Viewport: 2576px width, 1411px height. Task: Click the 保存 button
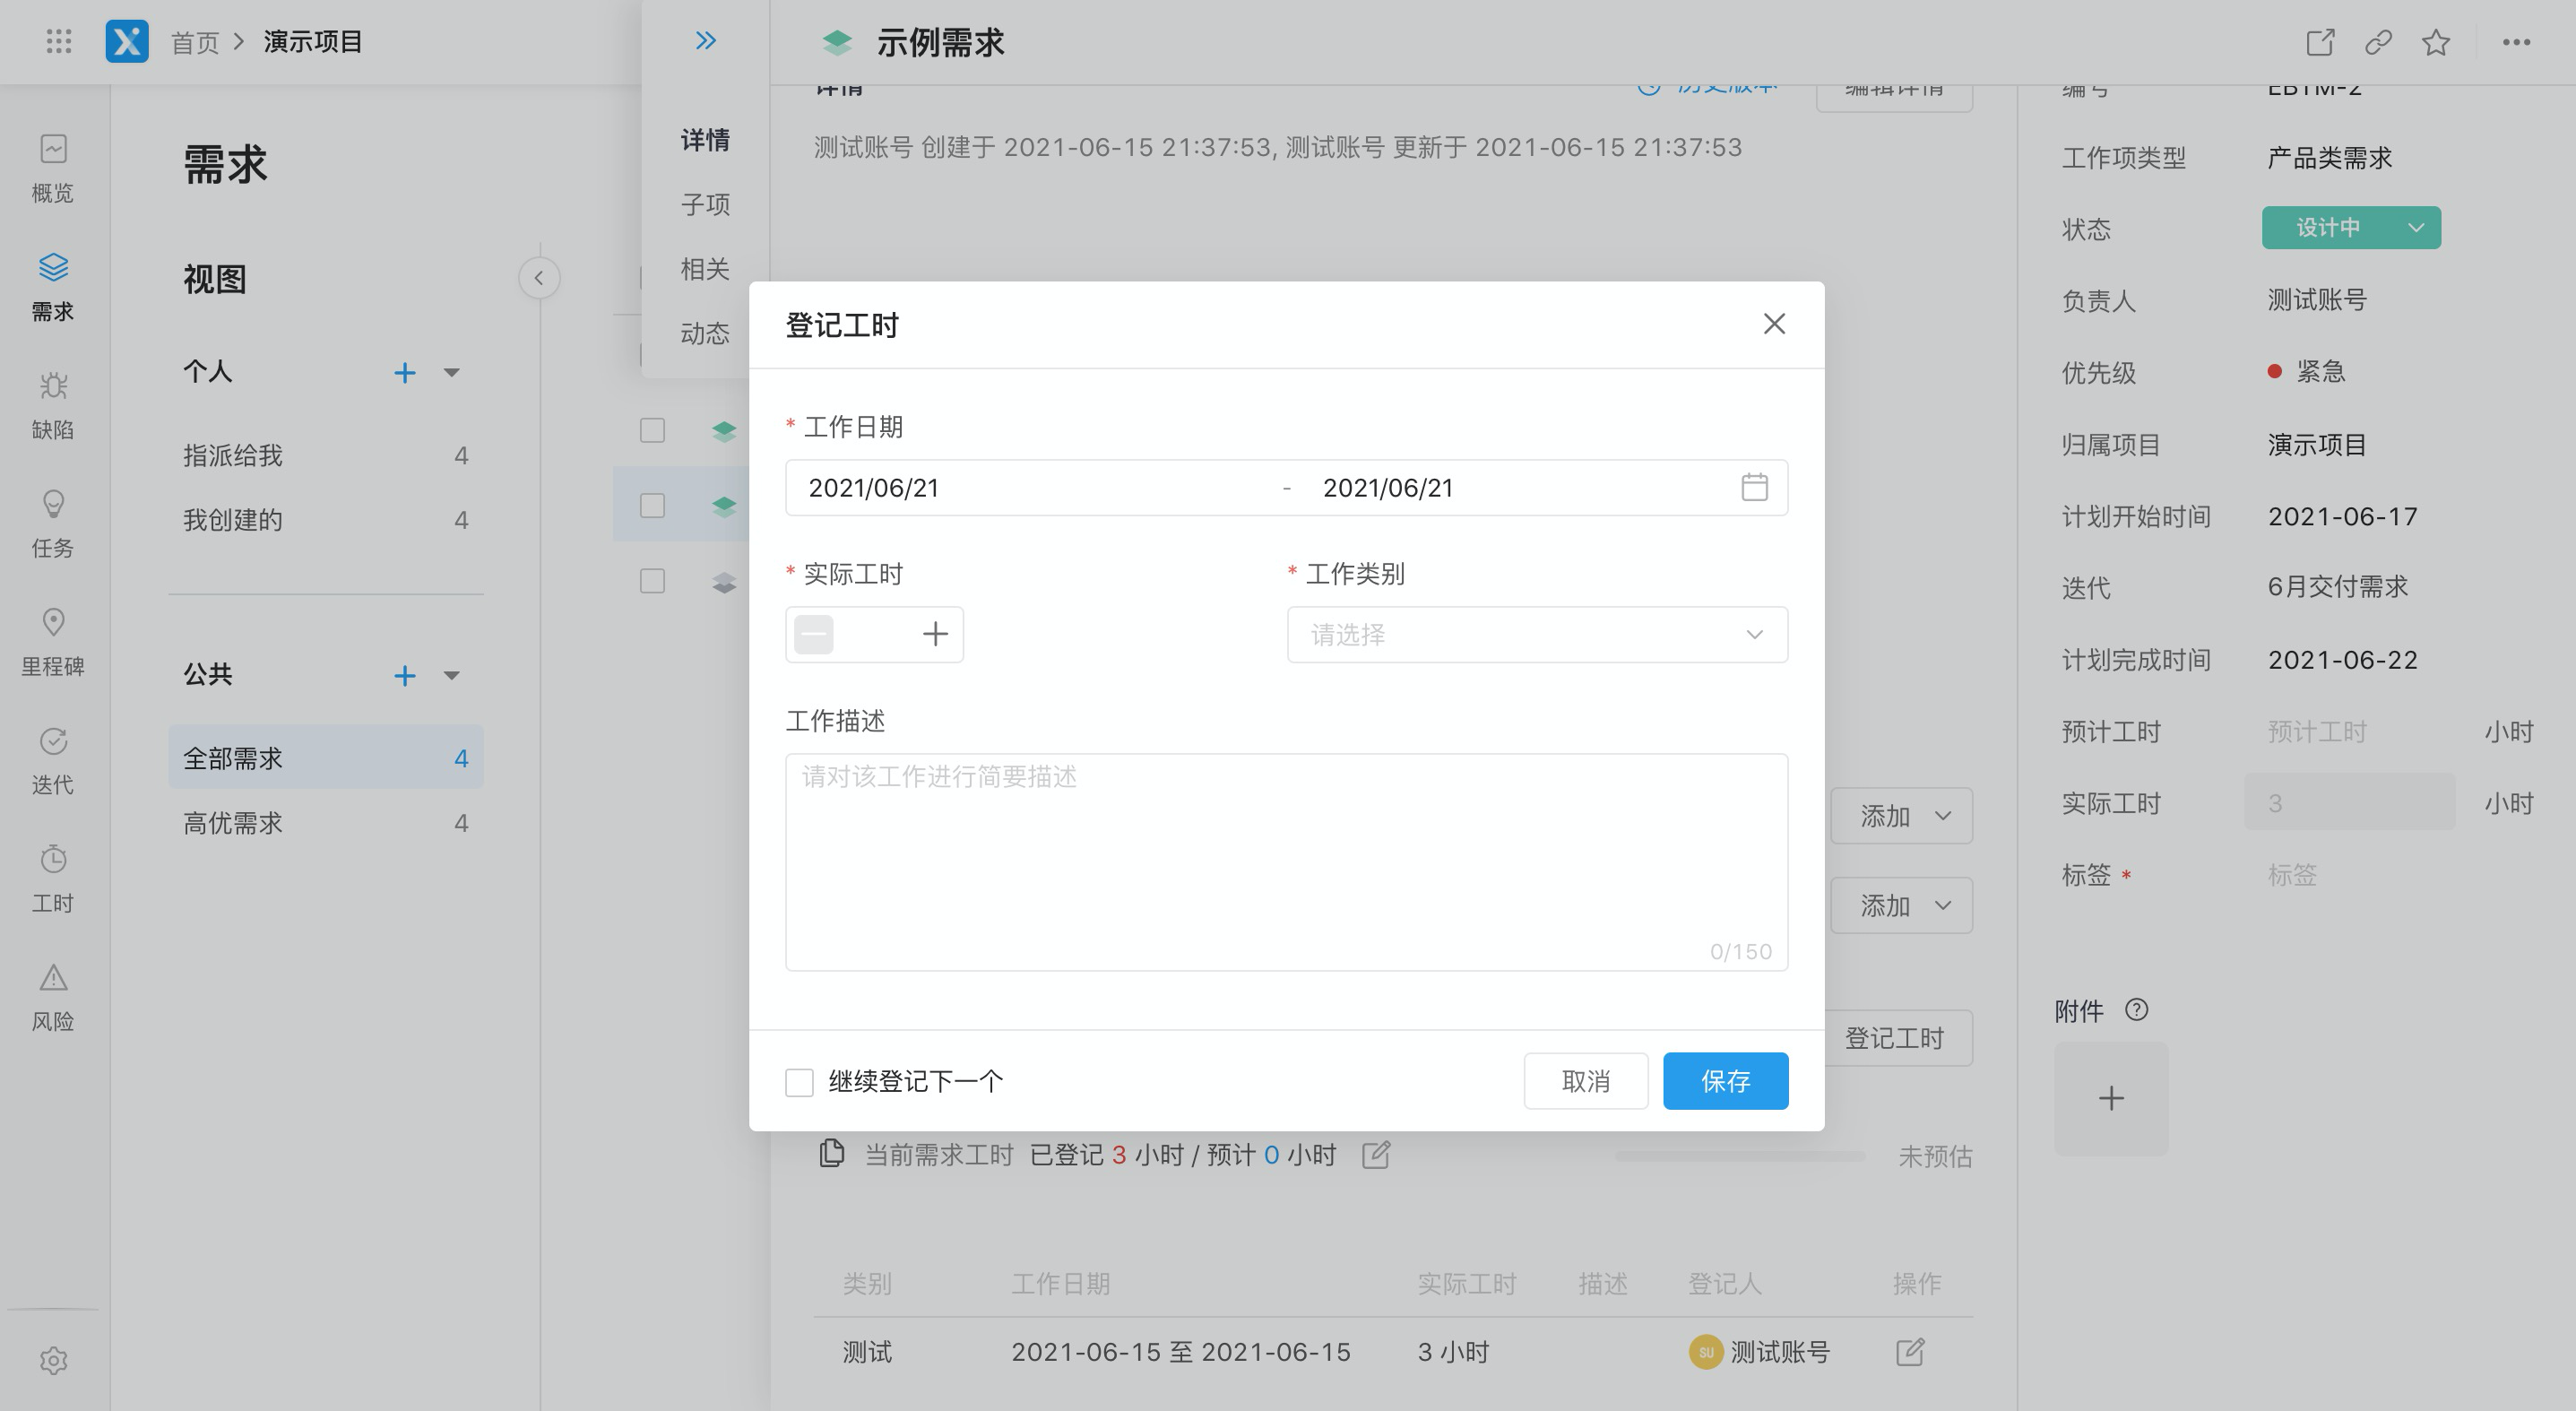[1725, 1080]
